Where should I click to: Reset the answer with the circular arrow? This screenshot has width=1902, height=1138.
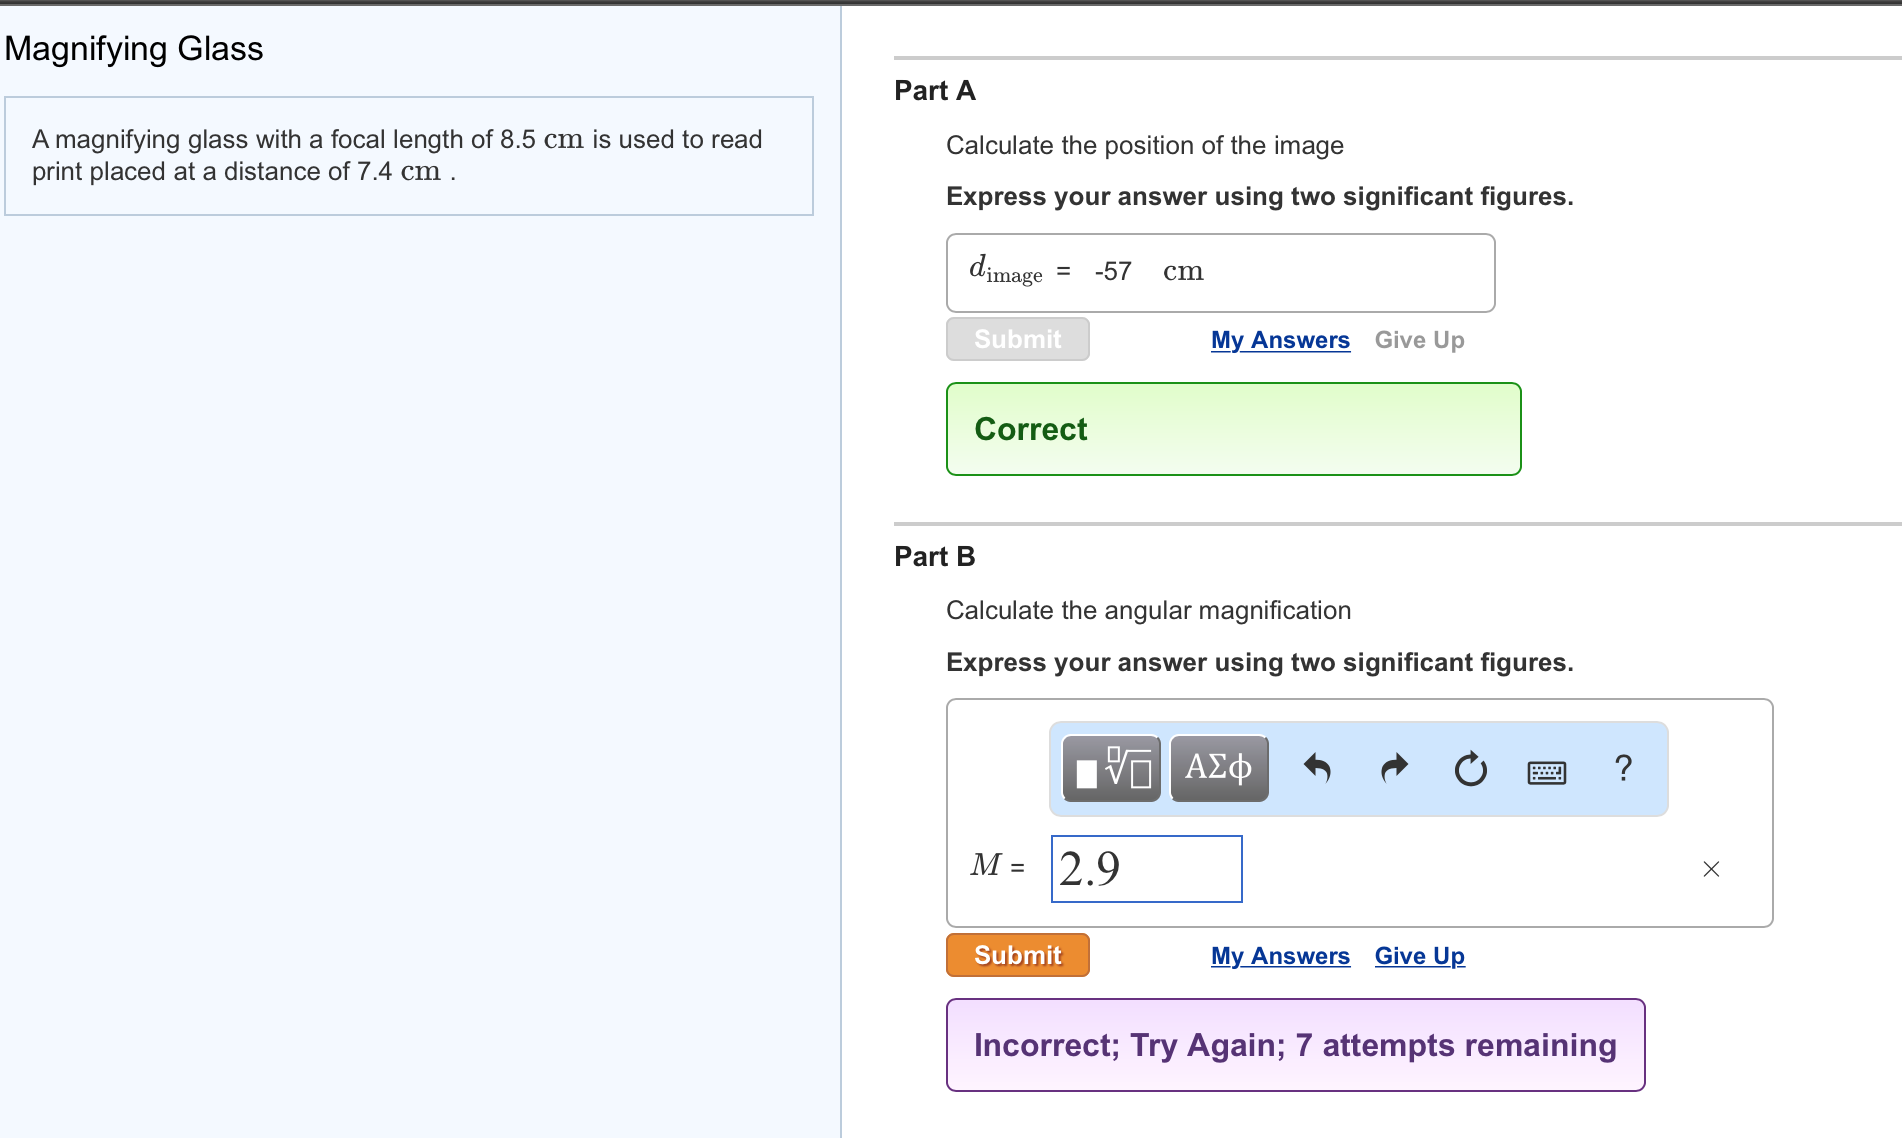point(1470,769)
